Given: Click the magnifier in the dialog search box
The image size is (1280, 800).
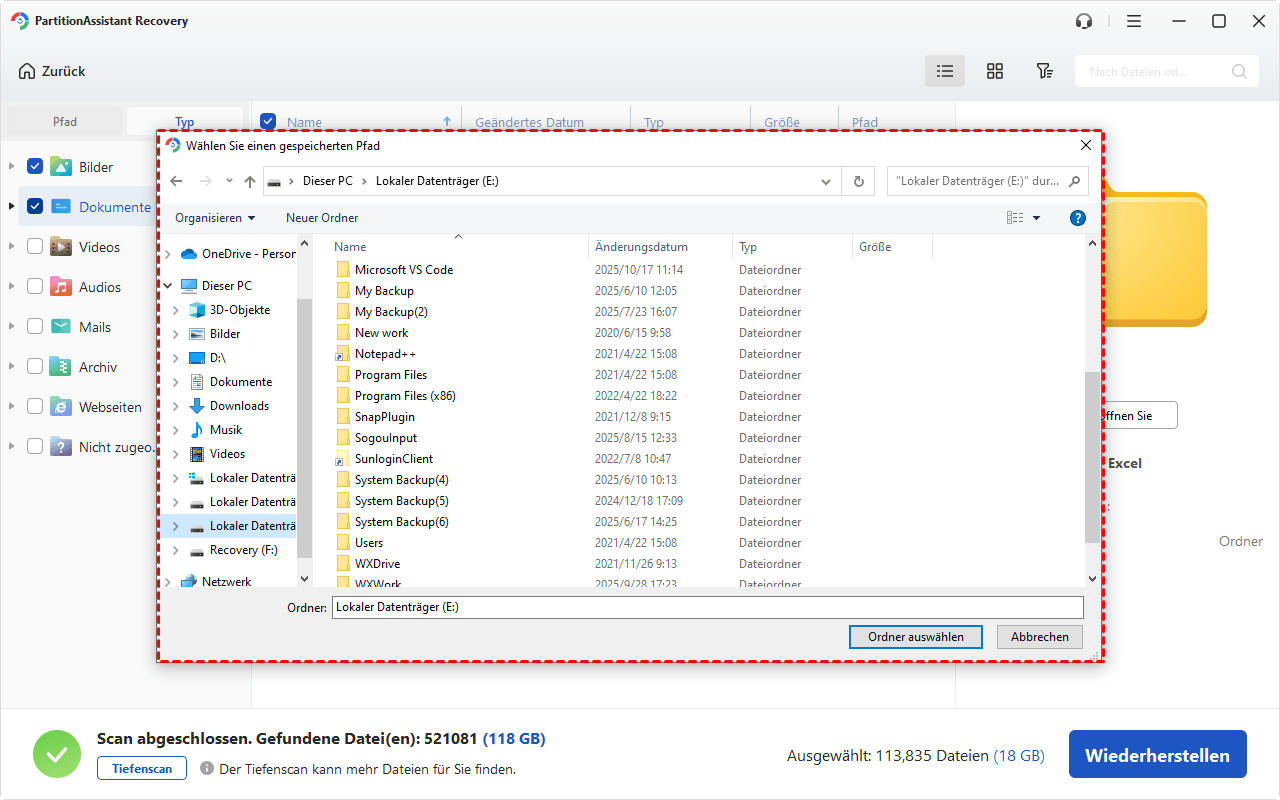Looking at the screenshot, I should [x=1075, y=181].
